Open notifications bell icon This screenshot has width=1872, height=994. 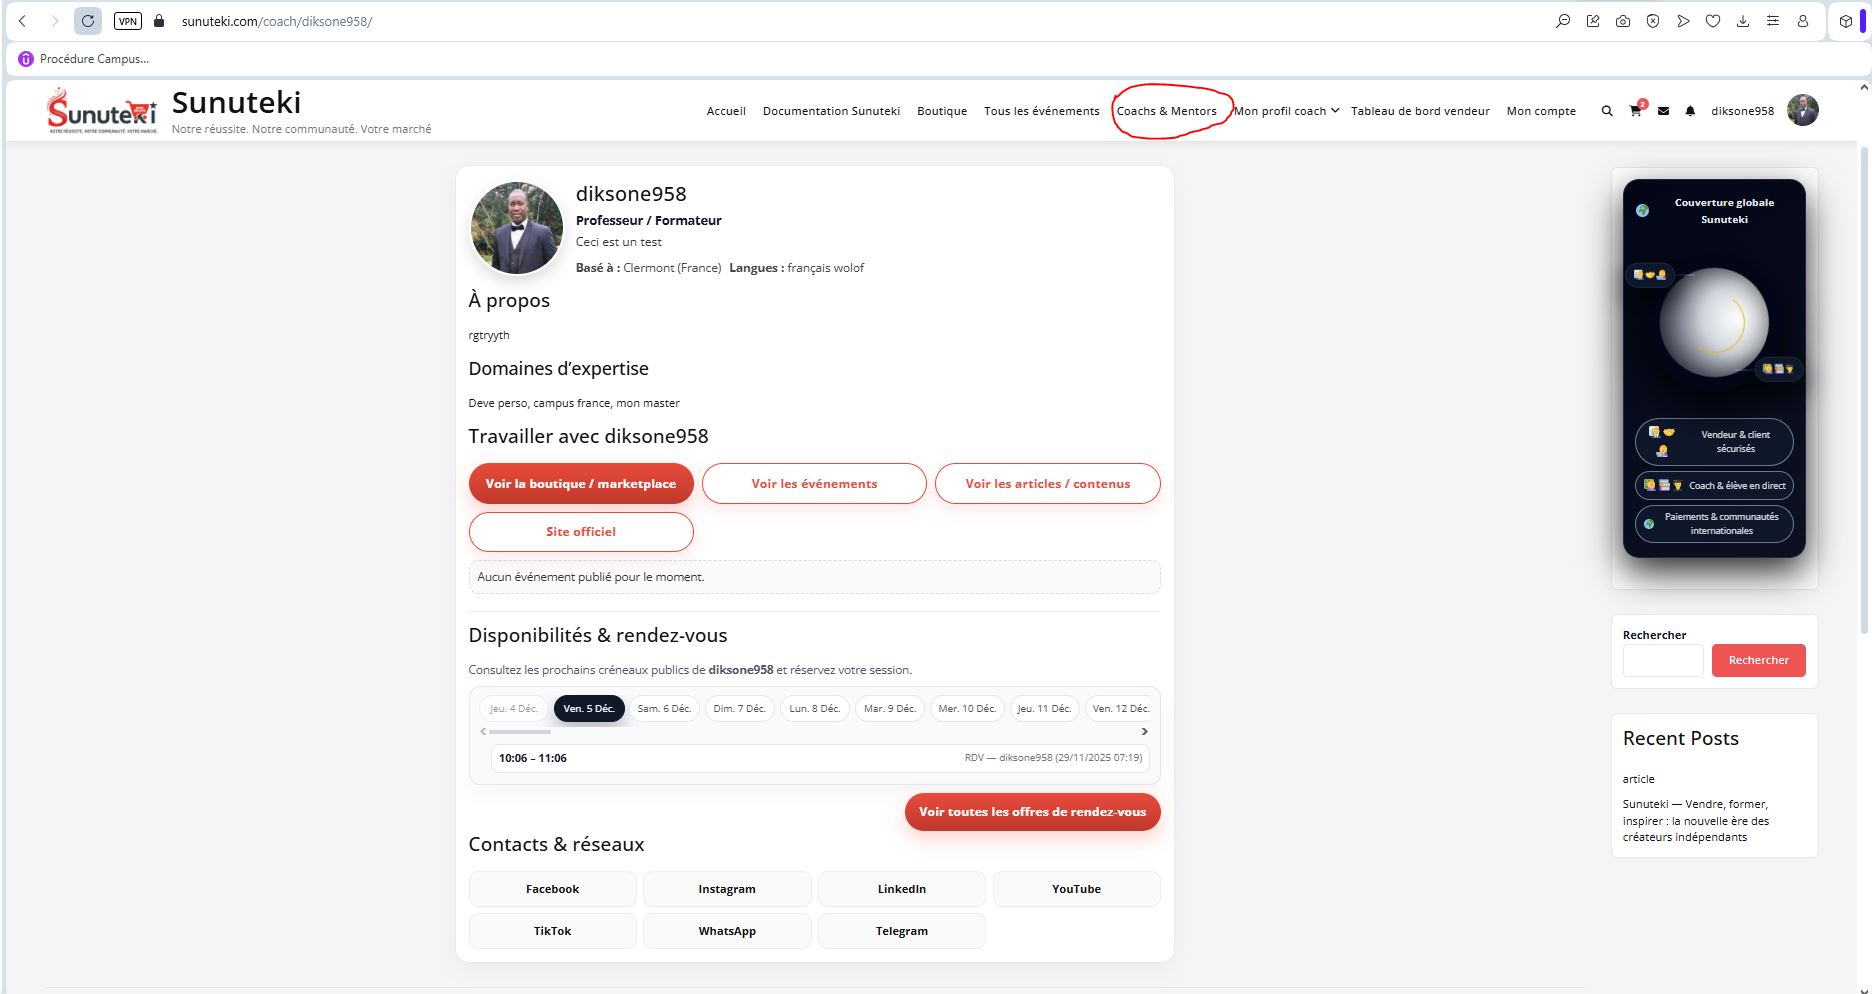(1690, 111)
